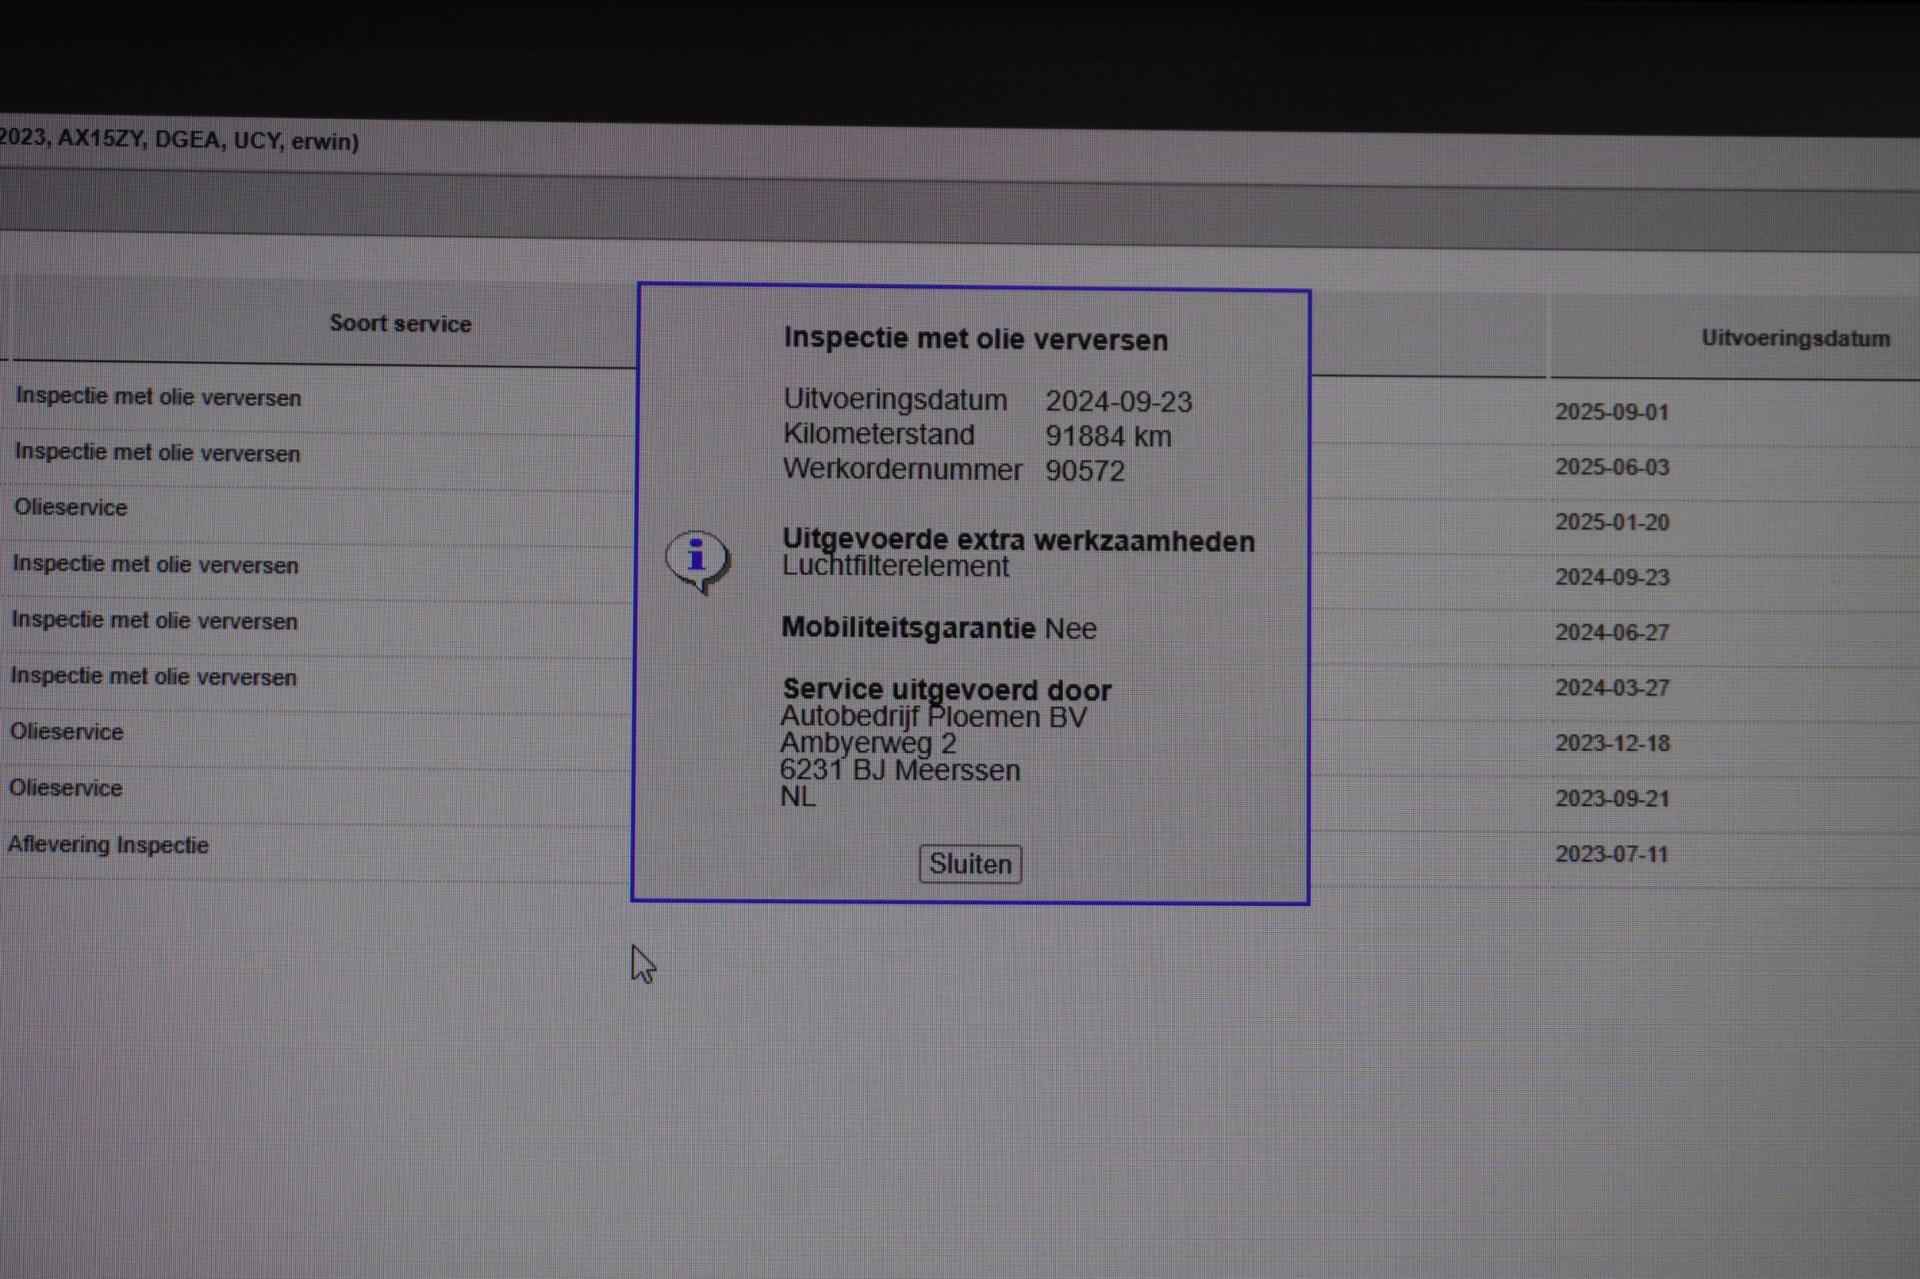Click the Uitvoeringsdatum column header

pos(1795,338)
